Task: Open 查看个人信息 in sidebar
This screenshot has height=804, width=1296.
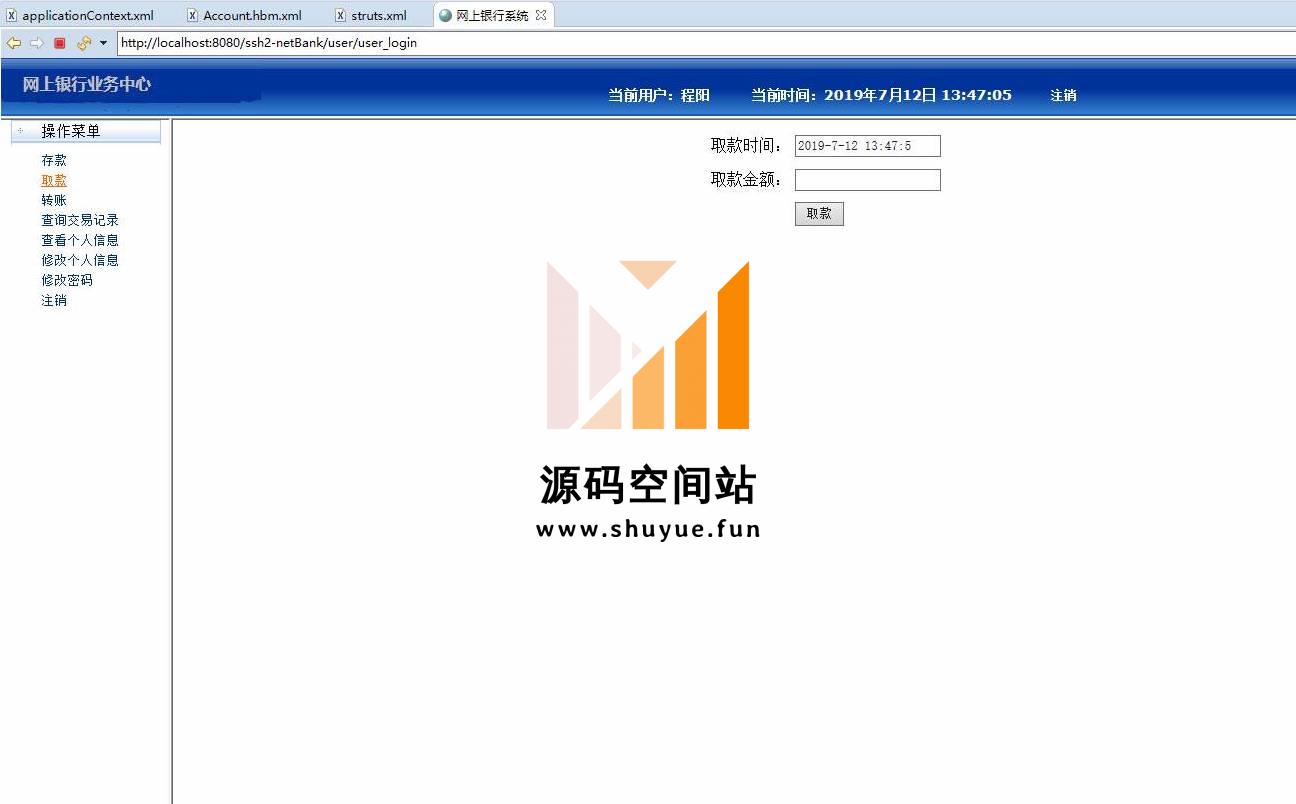Action: pos(80,240)
